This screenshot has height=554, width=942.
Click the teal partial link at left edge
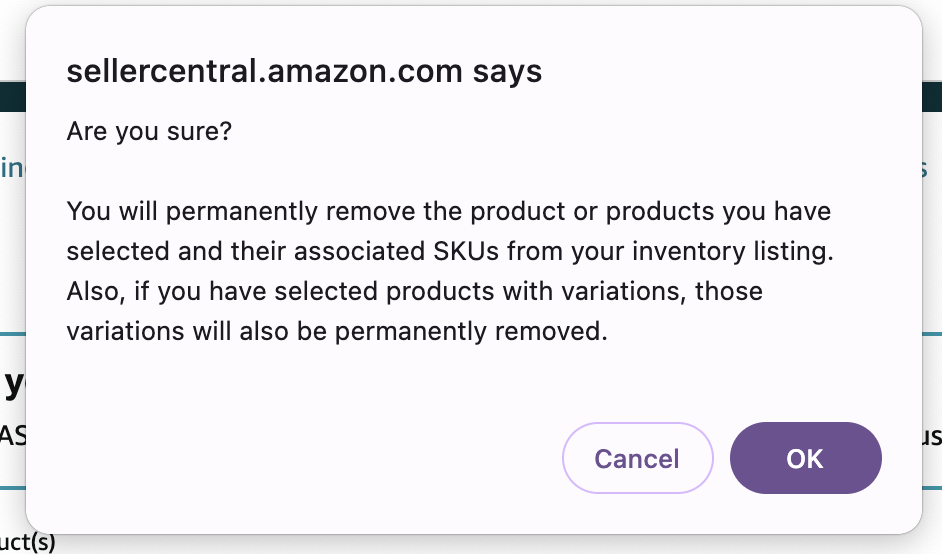11,168
